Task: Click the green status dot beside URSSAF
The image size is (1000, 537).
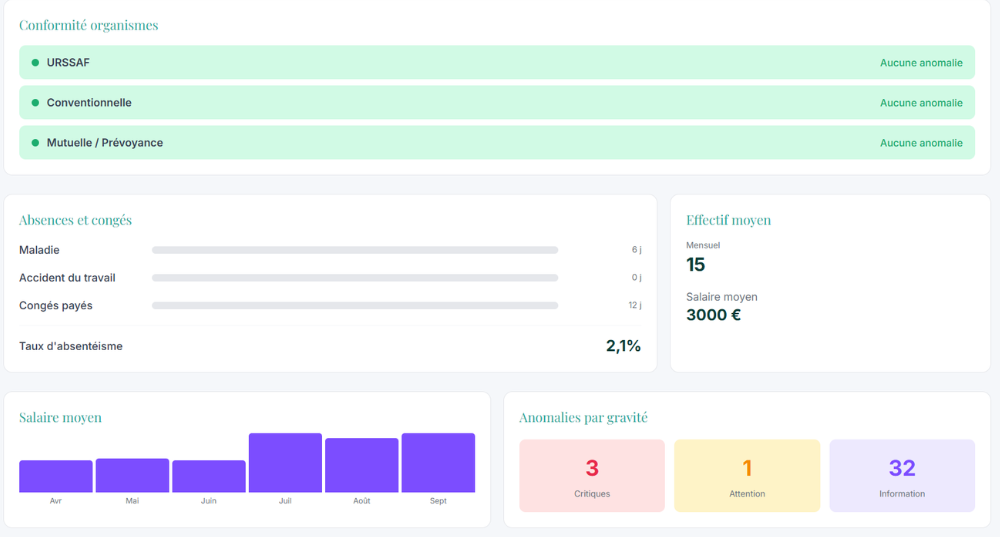Action: pos(35,63)
